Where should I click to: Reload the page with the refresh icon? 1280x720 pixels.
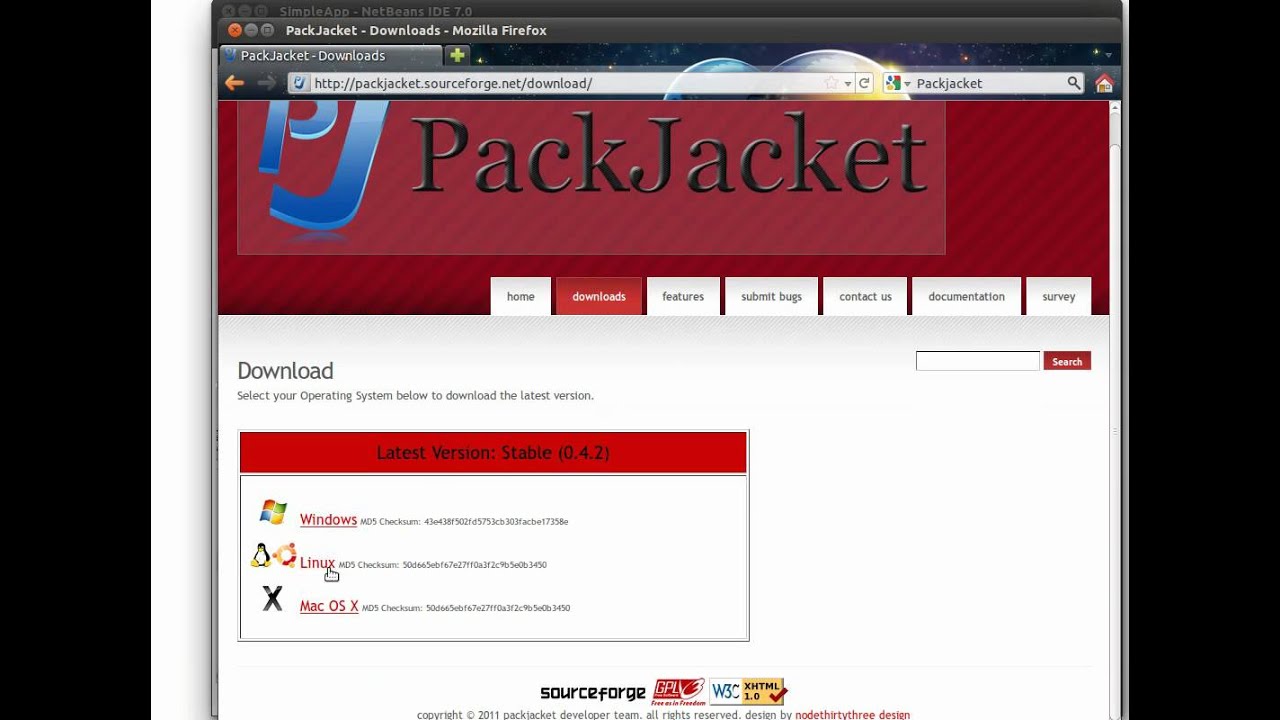864,83
